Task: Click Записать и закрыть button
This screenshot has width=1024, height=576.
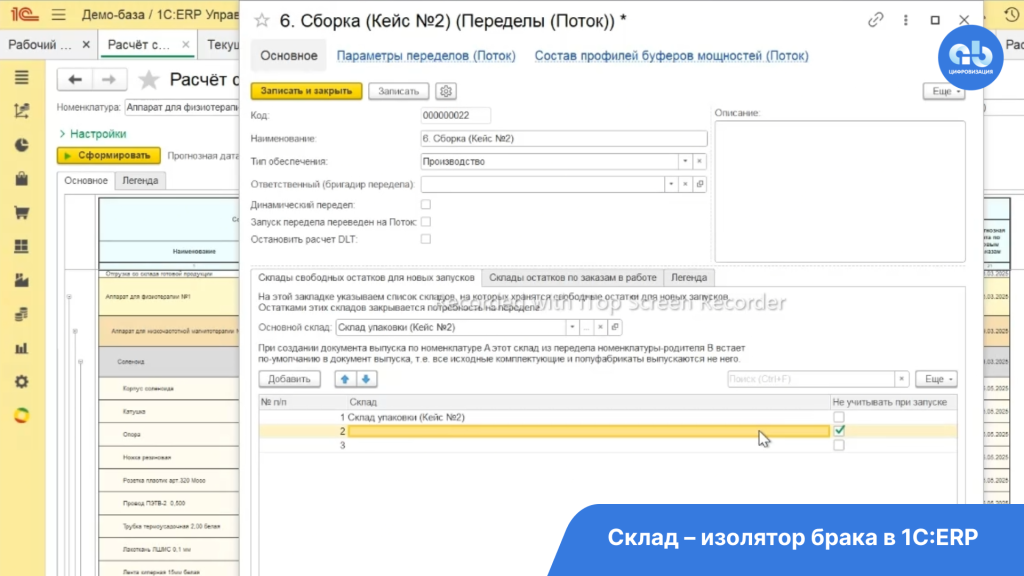Action: click(306, 91)
